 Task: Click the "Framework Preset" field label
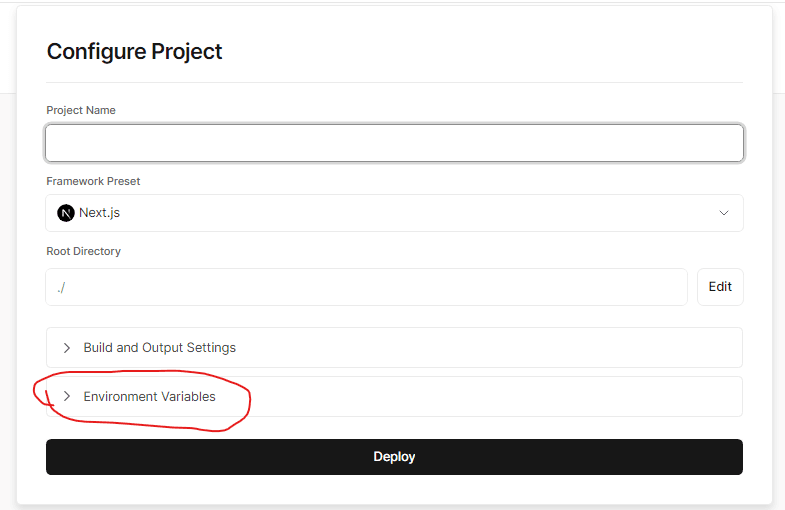tap(93, 181)
